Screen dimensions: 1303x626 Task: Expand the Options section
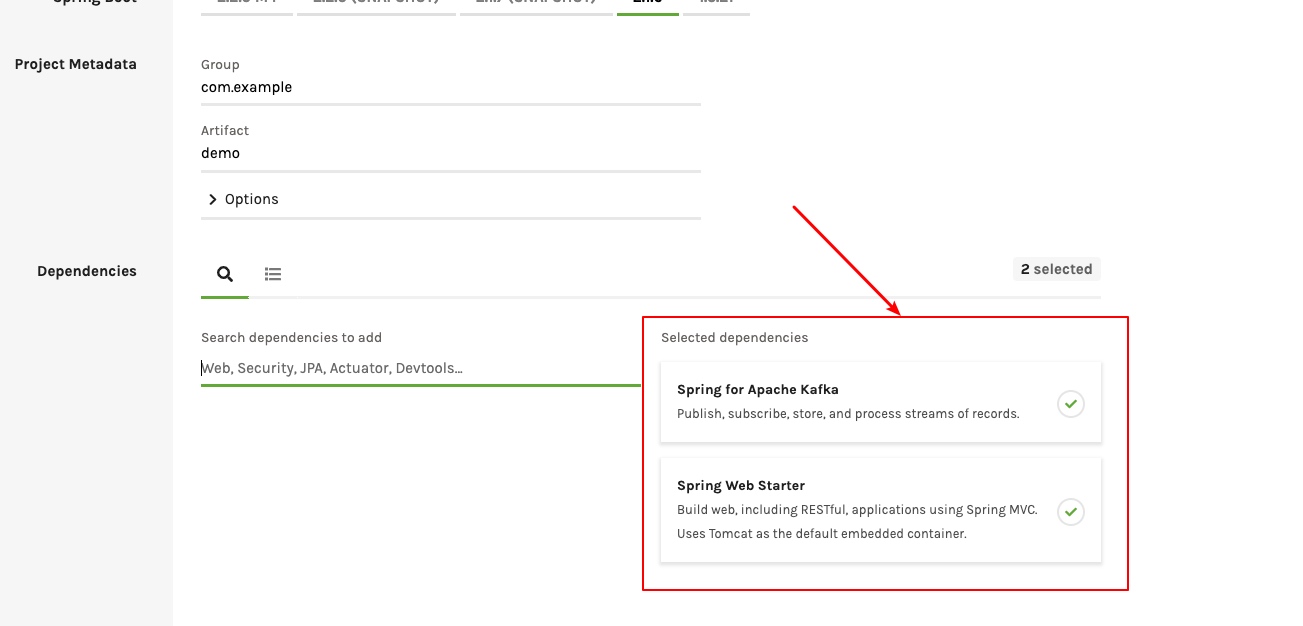click(x=243, y=199)
